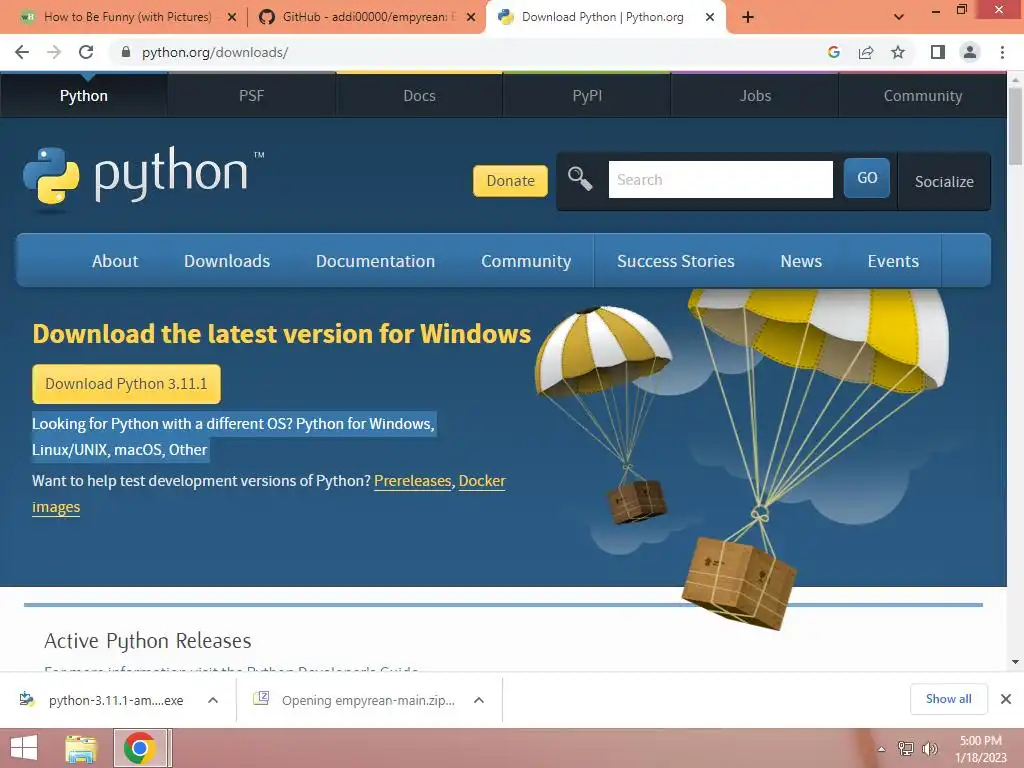Click the page vertical scrollbar
Viewport: 1024px width, 768px height.
[x=1015, y=124]
